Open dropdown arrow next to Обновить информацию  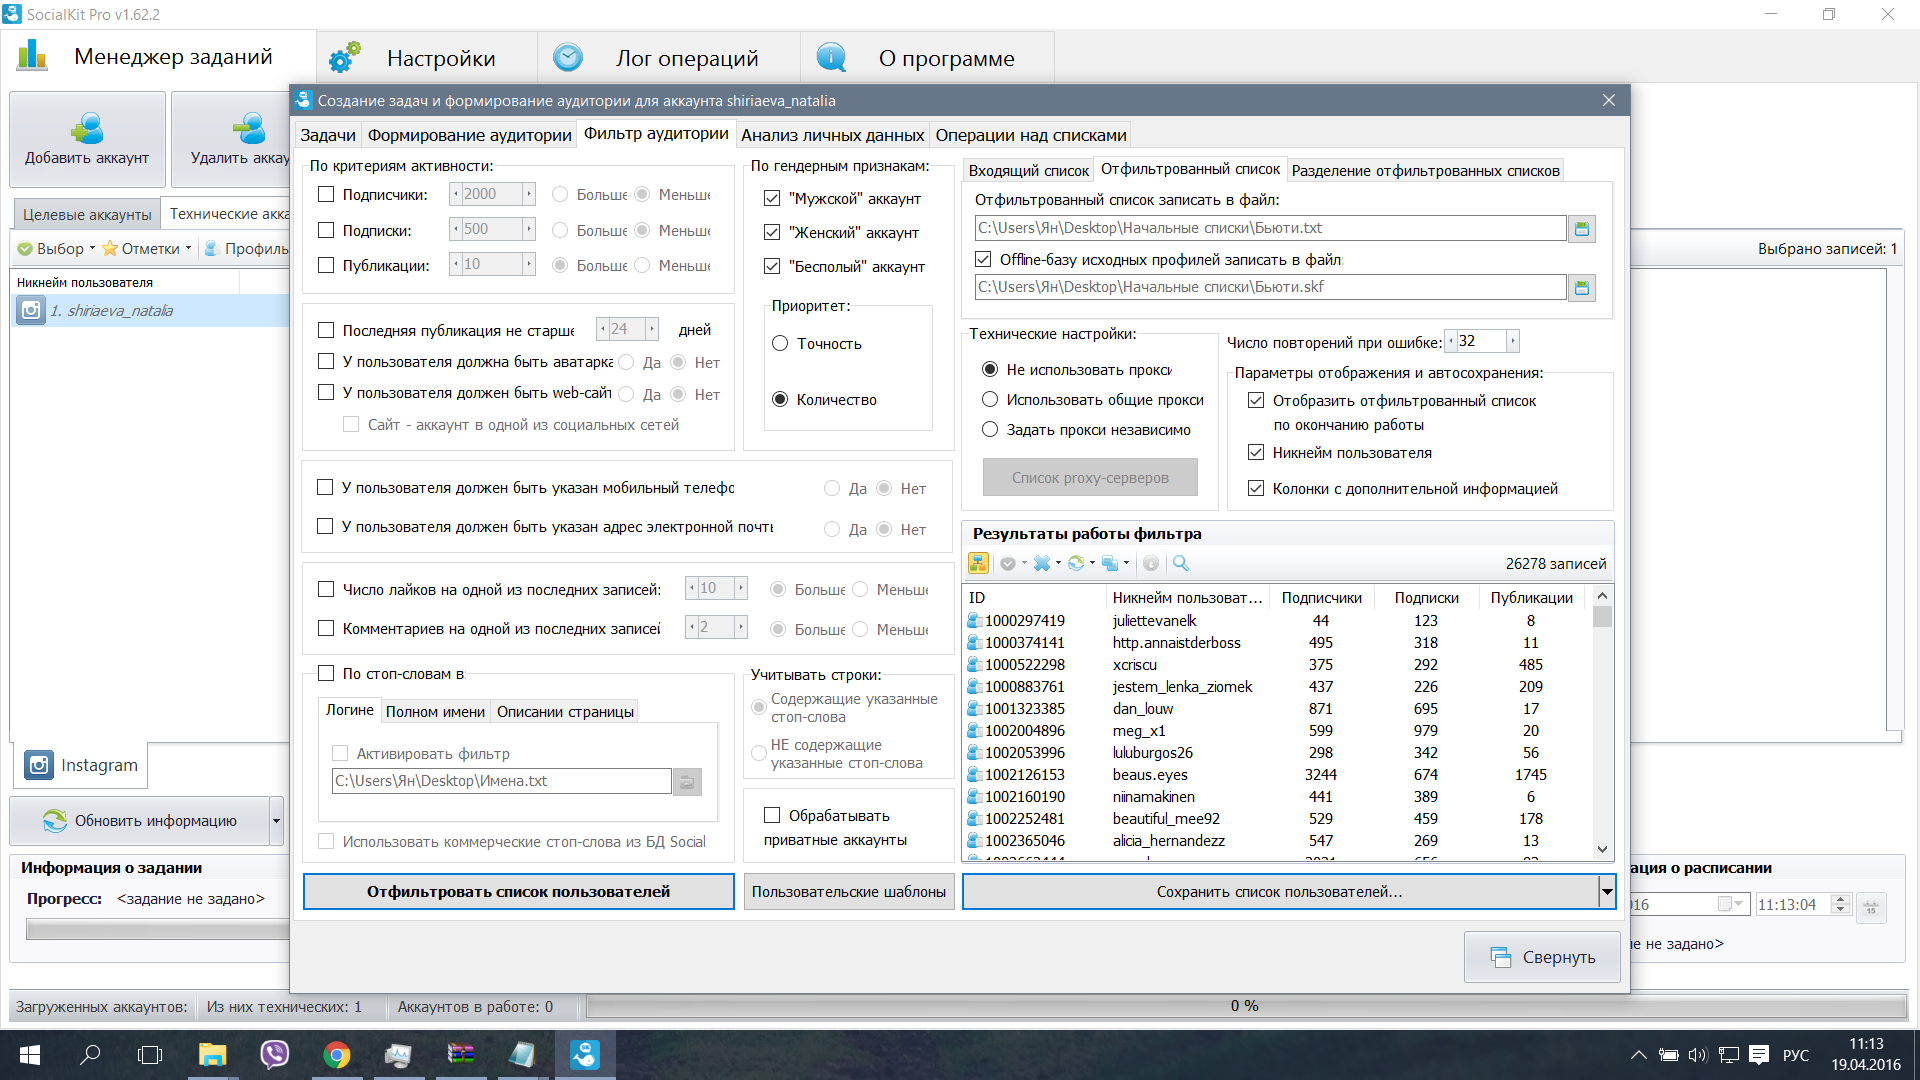[x=276, y=821]
